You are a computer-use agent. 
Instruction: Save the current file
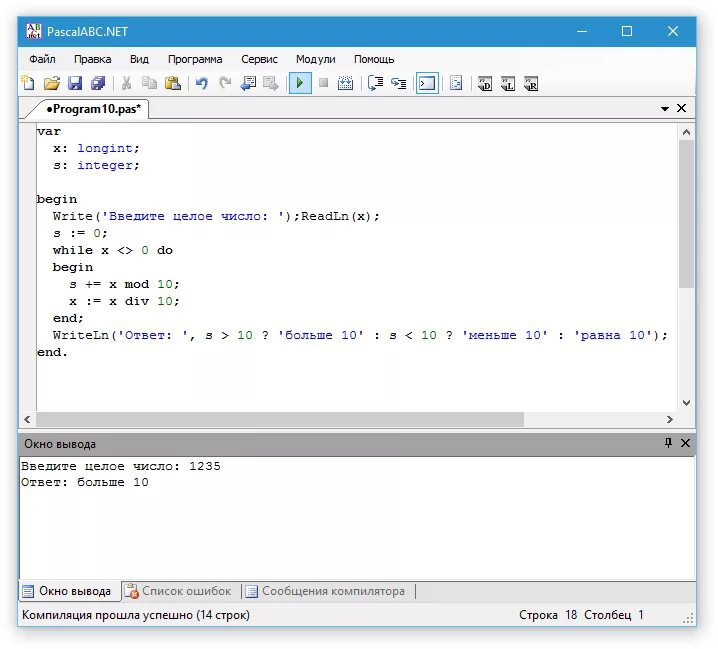pyautogui.click(x=75, y=83)
